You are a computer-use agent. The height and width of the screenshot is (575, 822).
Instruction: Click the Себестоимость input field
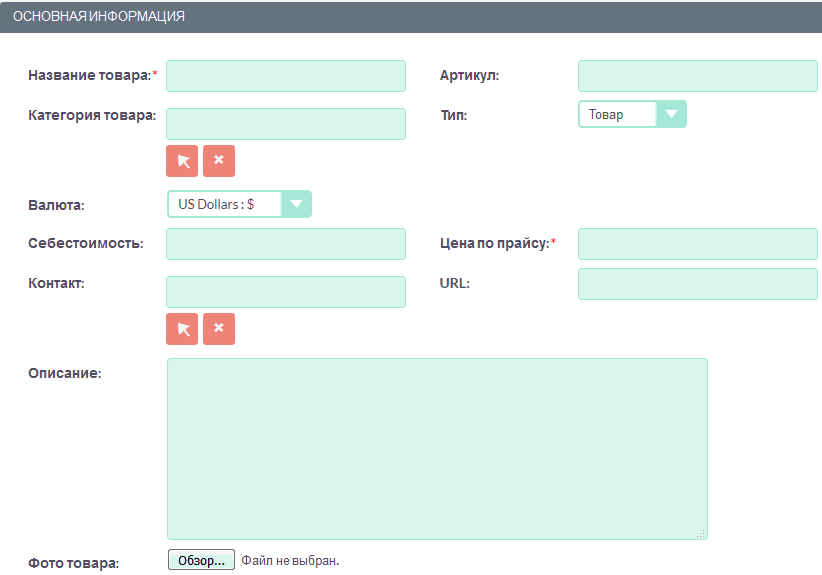(286, 244)
